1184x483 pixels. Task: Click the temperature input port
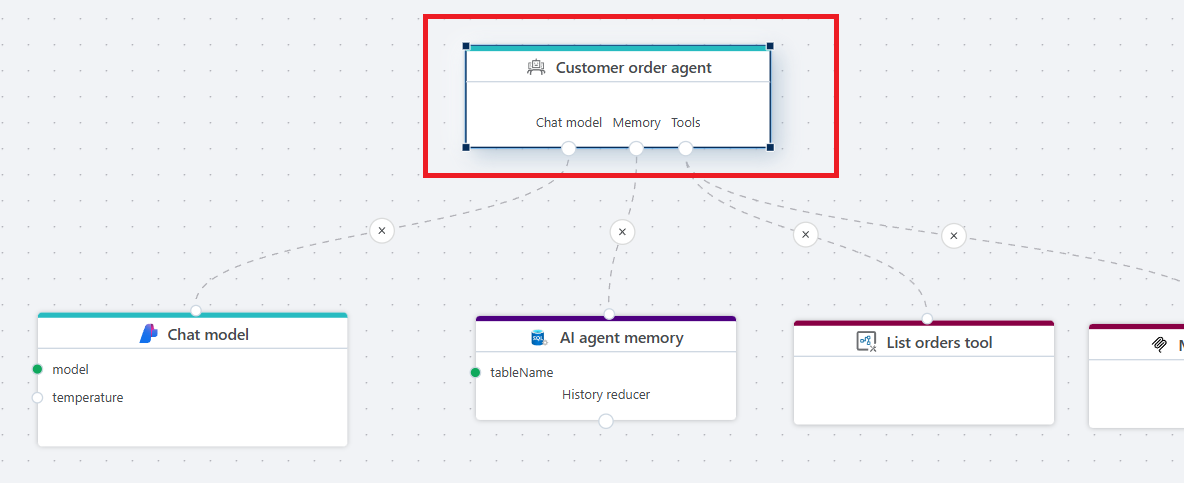pyautogui.click(x=38, y=397)
